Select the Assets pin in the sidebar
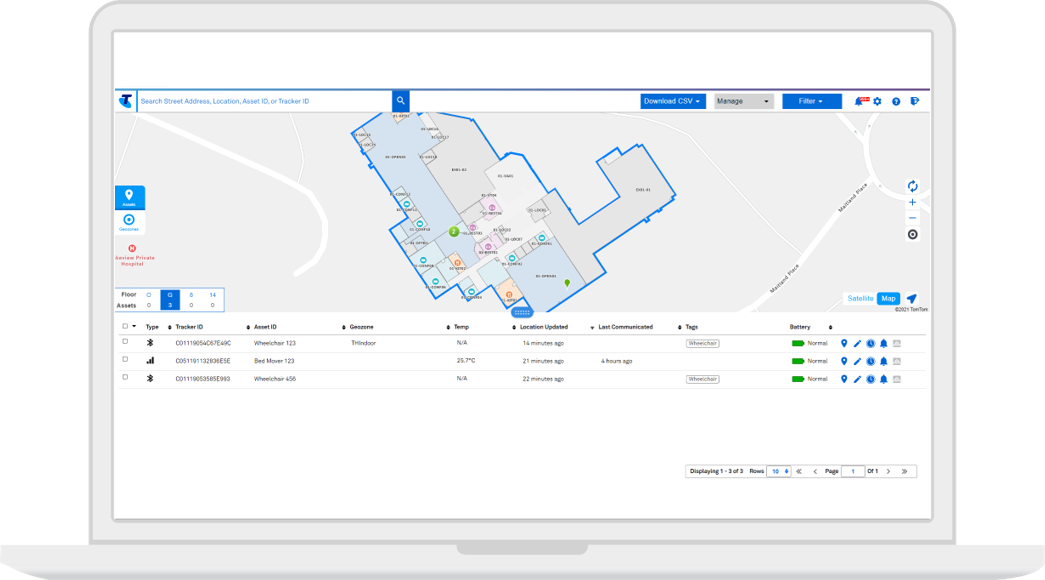The width and height of the screenshot is (1045, 580). pyautogui.click(x=130, y=196)
